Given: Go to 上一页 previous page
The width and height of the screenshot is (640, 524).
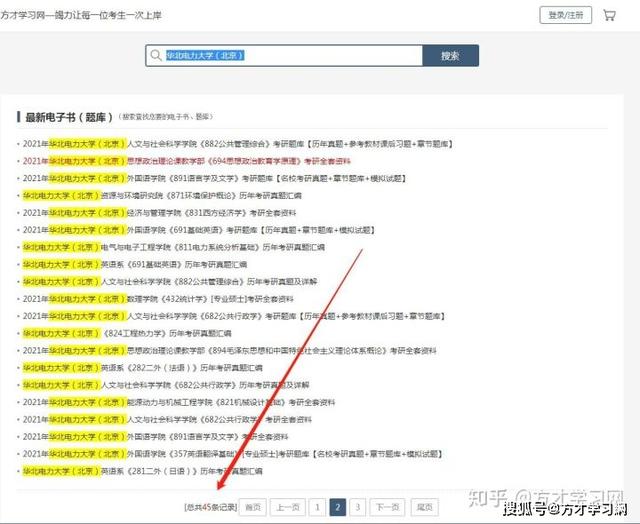Looking at the screenshot, I should tap(287, 507).
